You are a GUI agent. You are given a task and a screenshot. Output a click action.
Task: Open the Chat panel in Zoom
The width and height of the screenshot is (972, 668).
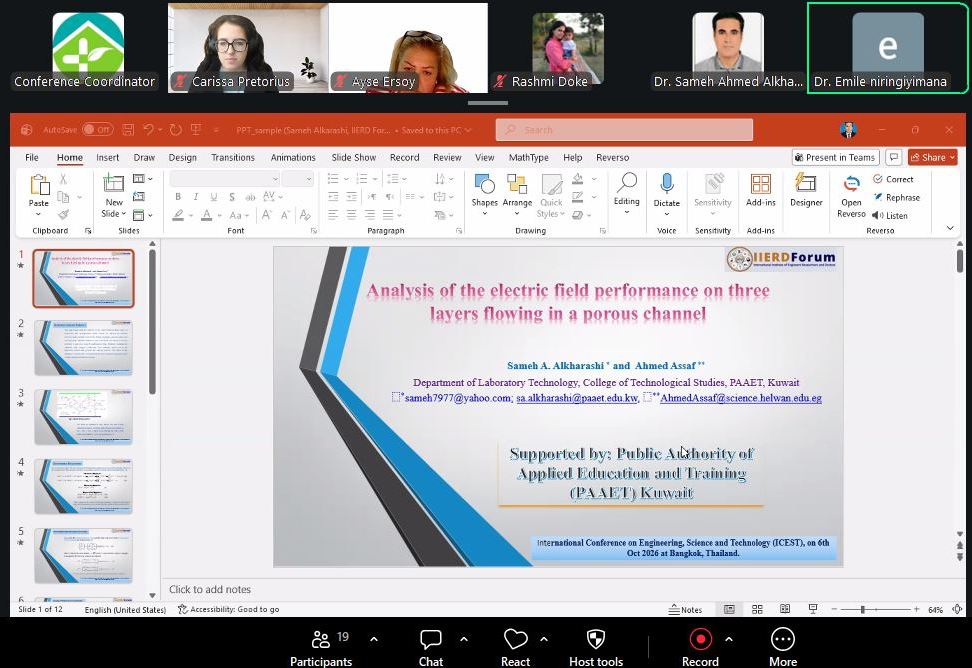coord(431,648)
